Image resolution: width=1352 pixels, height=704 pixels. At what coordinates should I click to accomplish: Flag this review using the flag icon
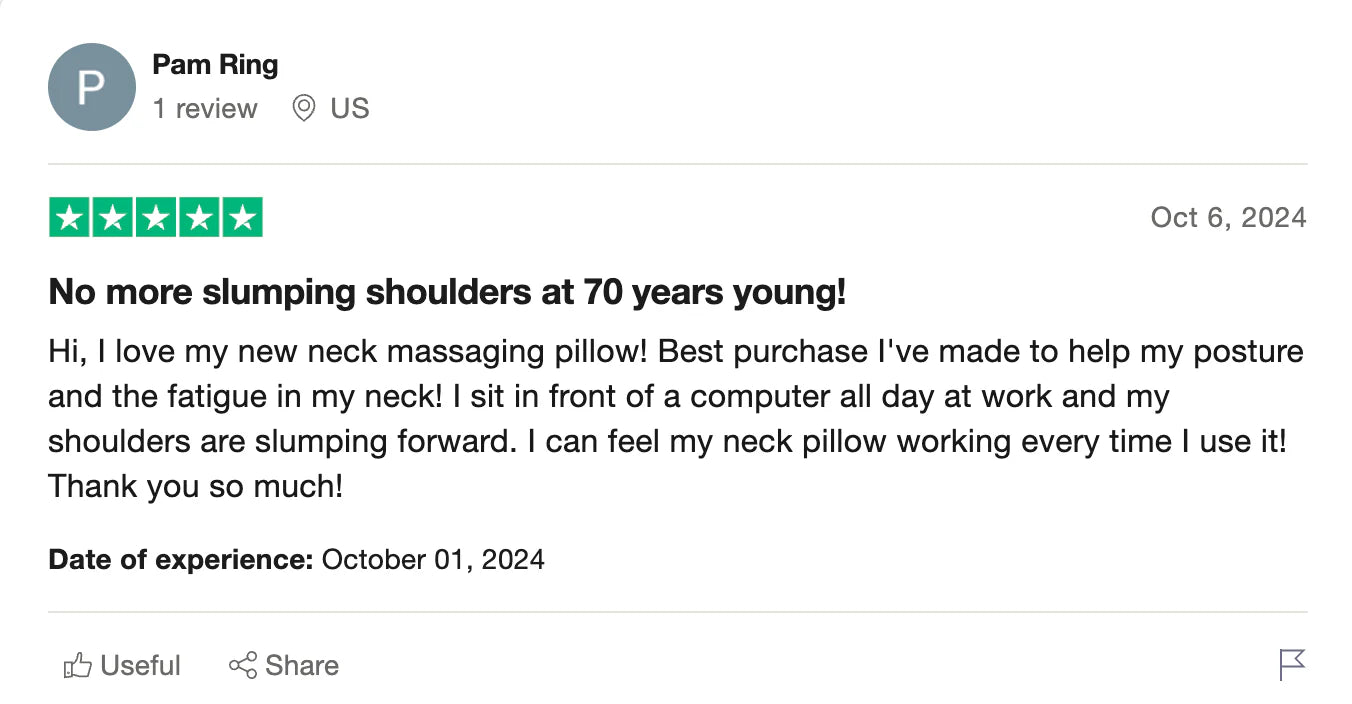1292,665
